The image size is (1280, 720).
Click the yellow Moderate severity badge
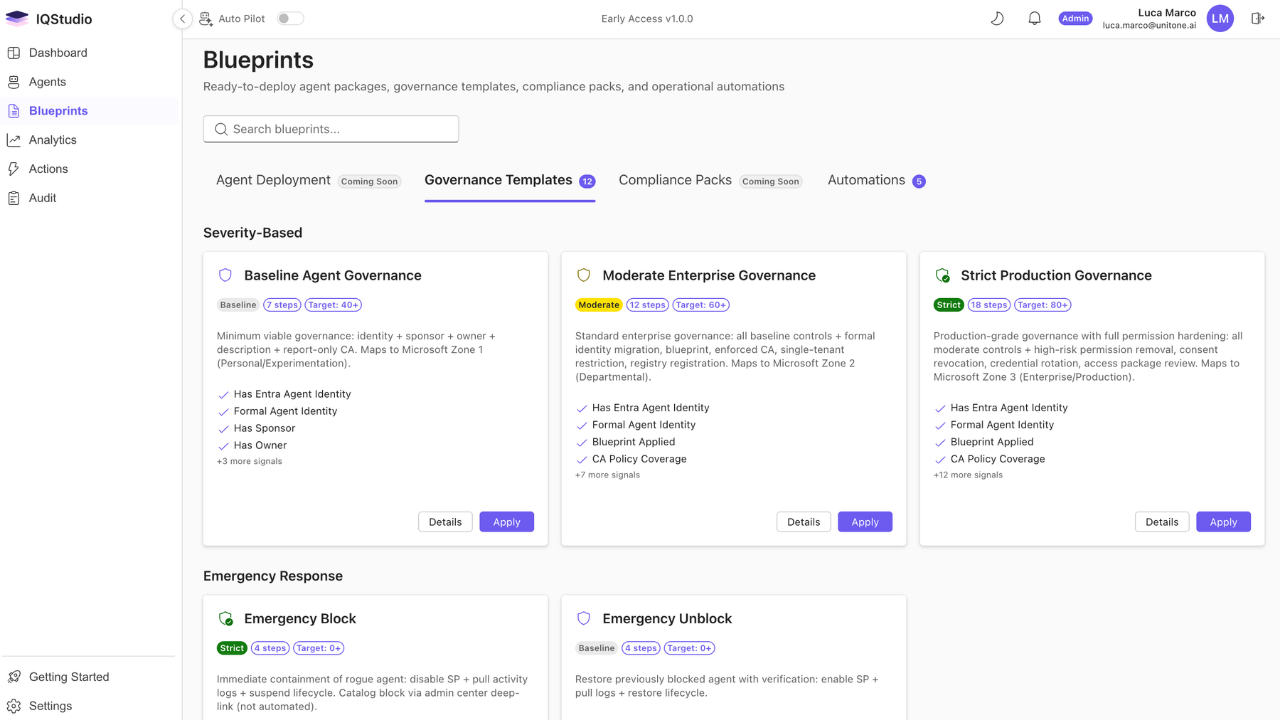click(x=599, y=305)
